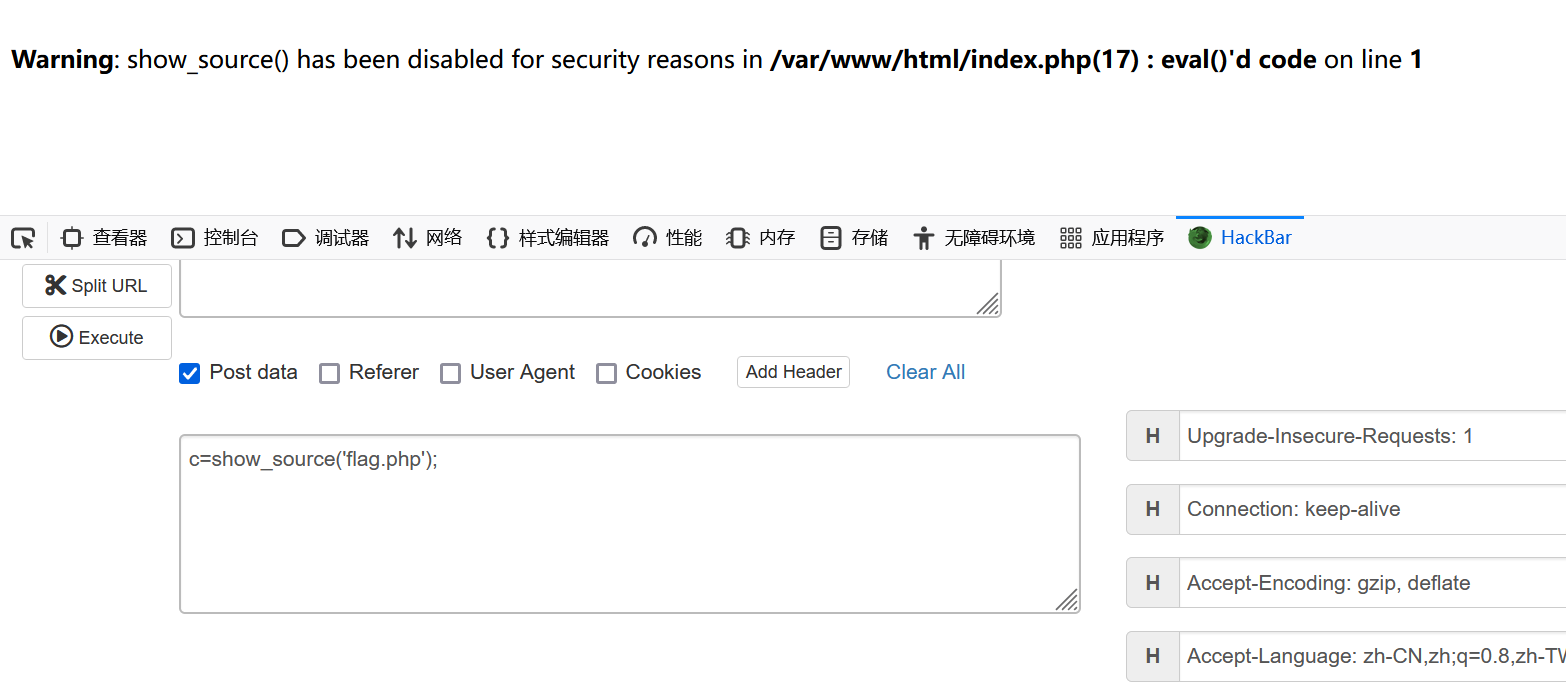
Task: Open the 调试器 debugger panel
Action: 325,238
